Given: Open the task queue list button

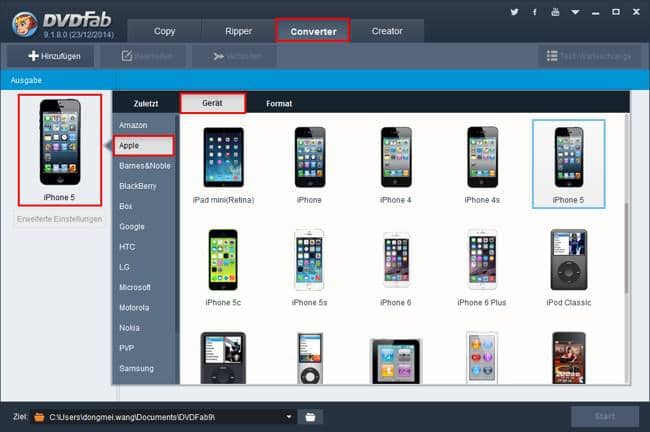Looking at the screenshot, I should (589, 56).
